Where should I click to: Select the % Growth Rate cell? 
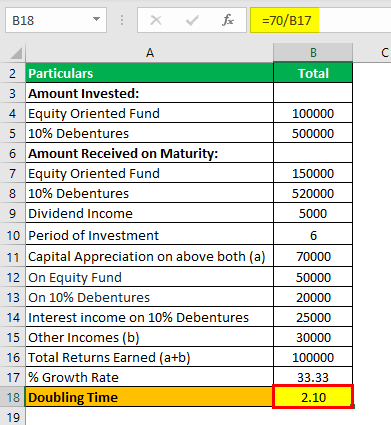pos(149,377)
